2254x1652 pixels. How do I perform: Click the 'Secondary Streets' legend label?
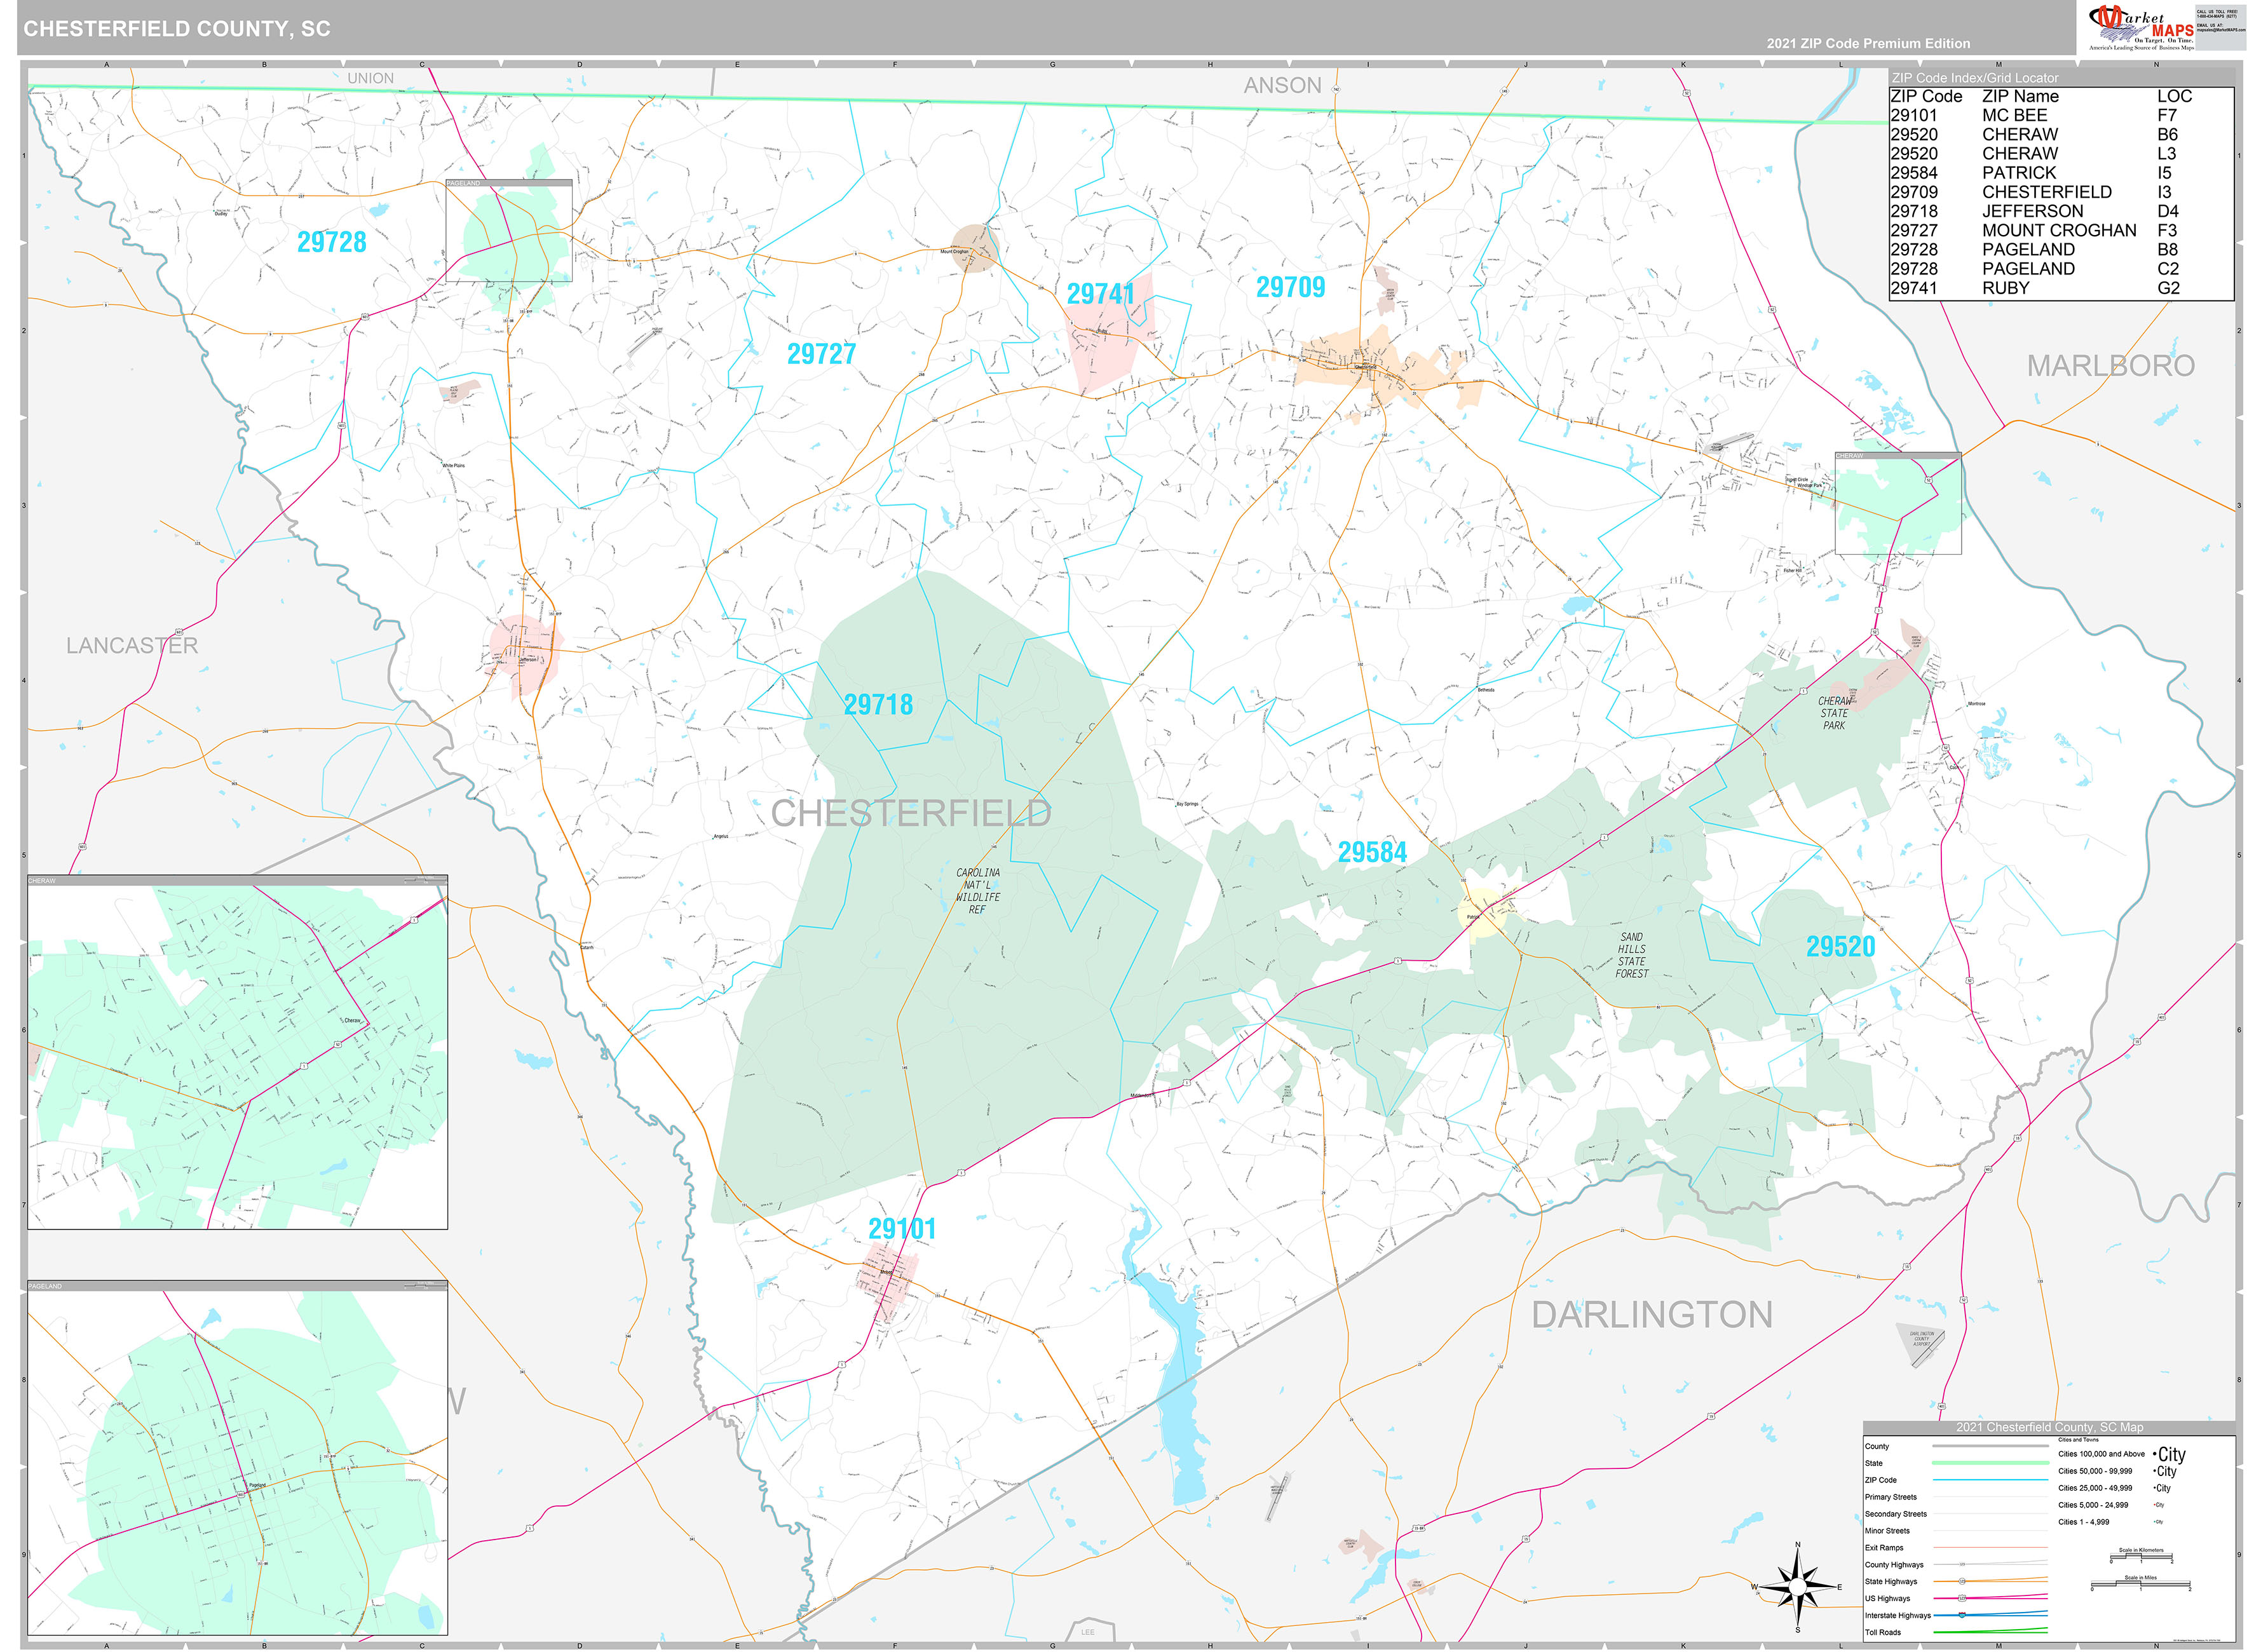click(x=1895, y=1514)
